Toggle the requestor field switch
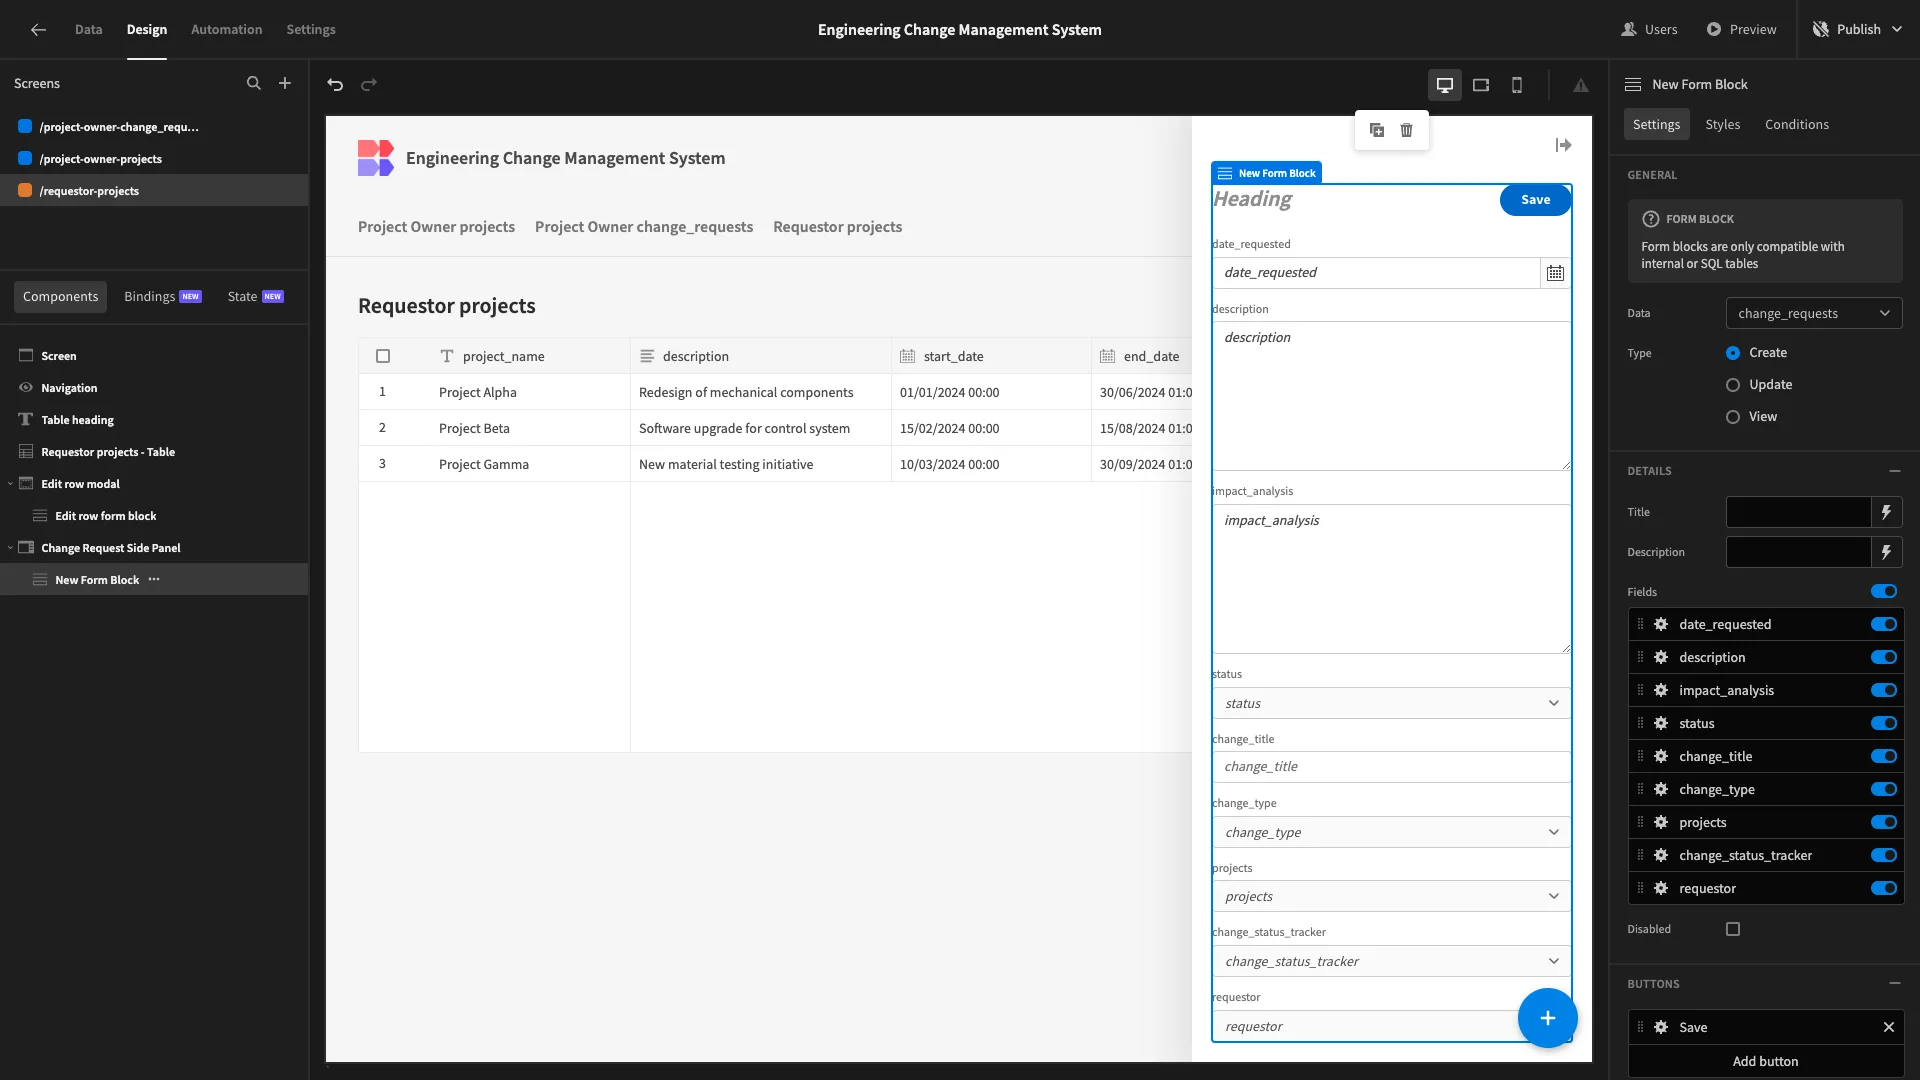This screenshot has height=1080, width=1920. click(x=1884, y=889)
